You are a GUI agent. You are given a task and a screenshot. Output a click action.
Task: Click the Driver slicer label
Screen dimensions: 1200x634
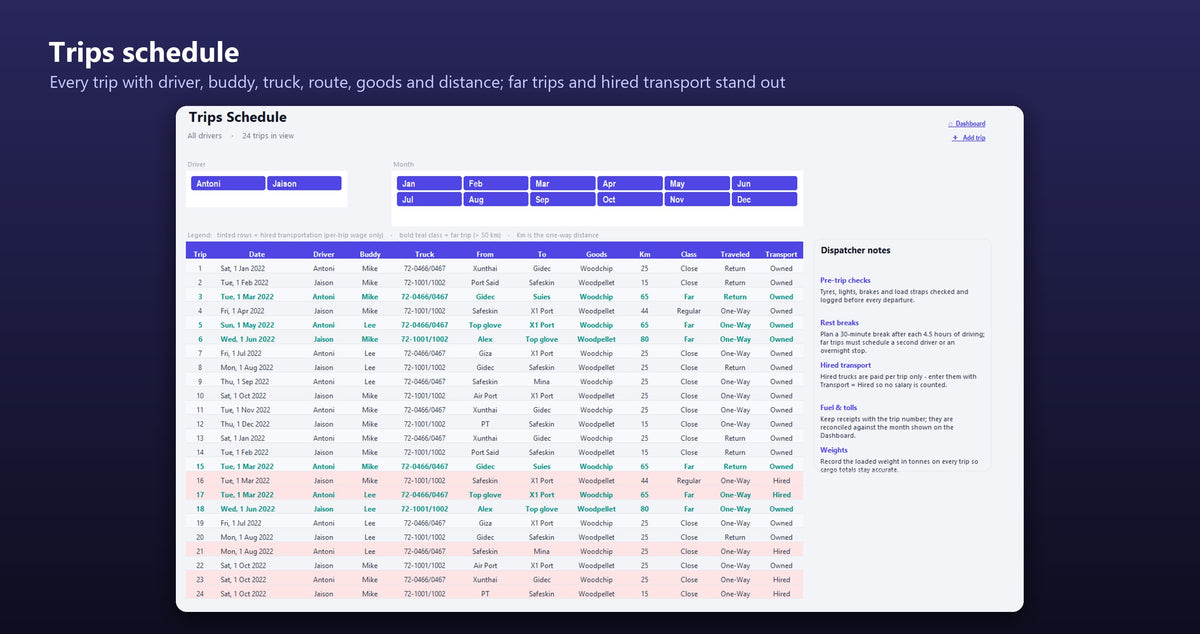[197, 164]
